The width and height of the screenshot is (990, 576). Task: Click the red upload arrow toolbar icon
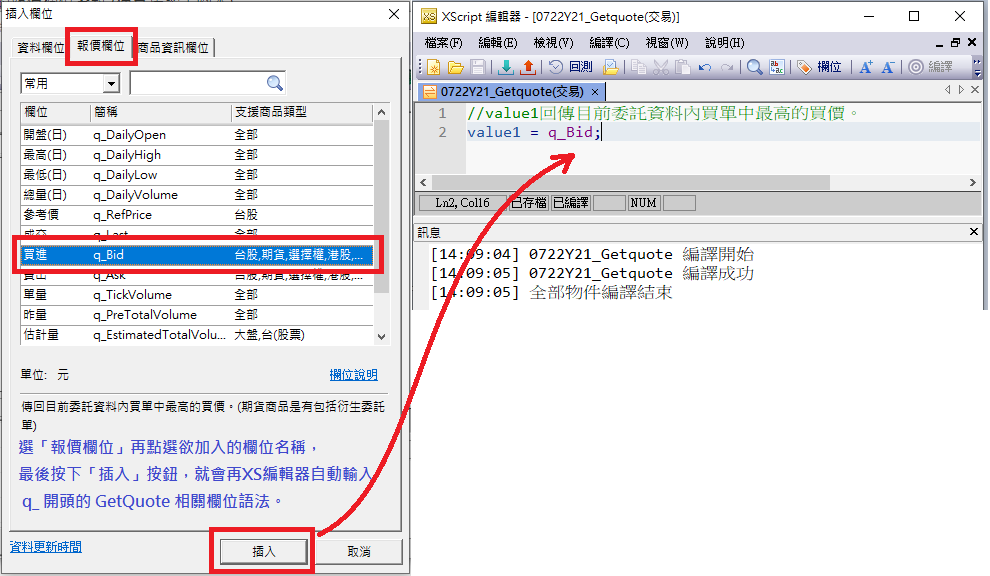pyautogui.click(x=528, y=67)
